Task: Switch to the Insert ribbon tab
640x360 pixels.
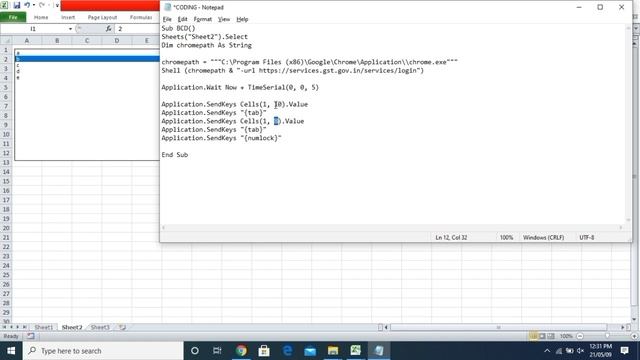Action: (68, 17)
